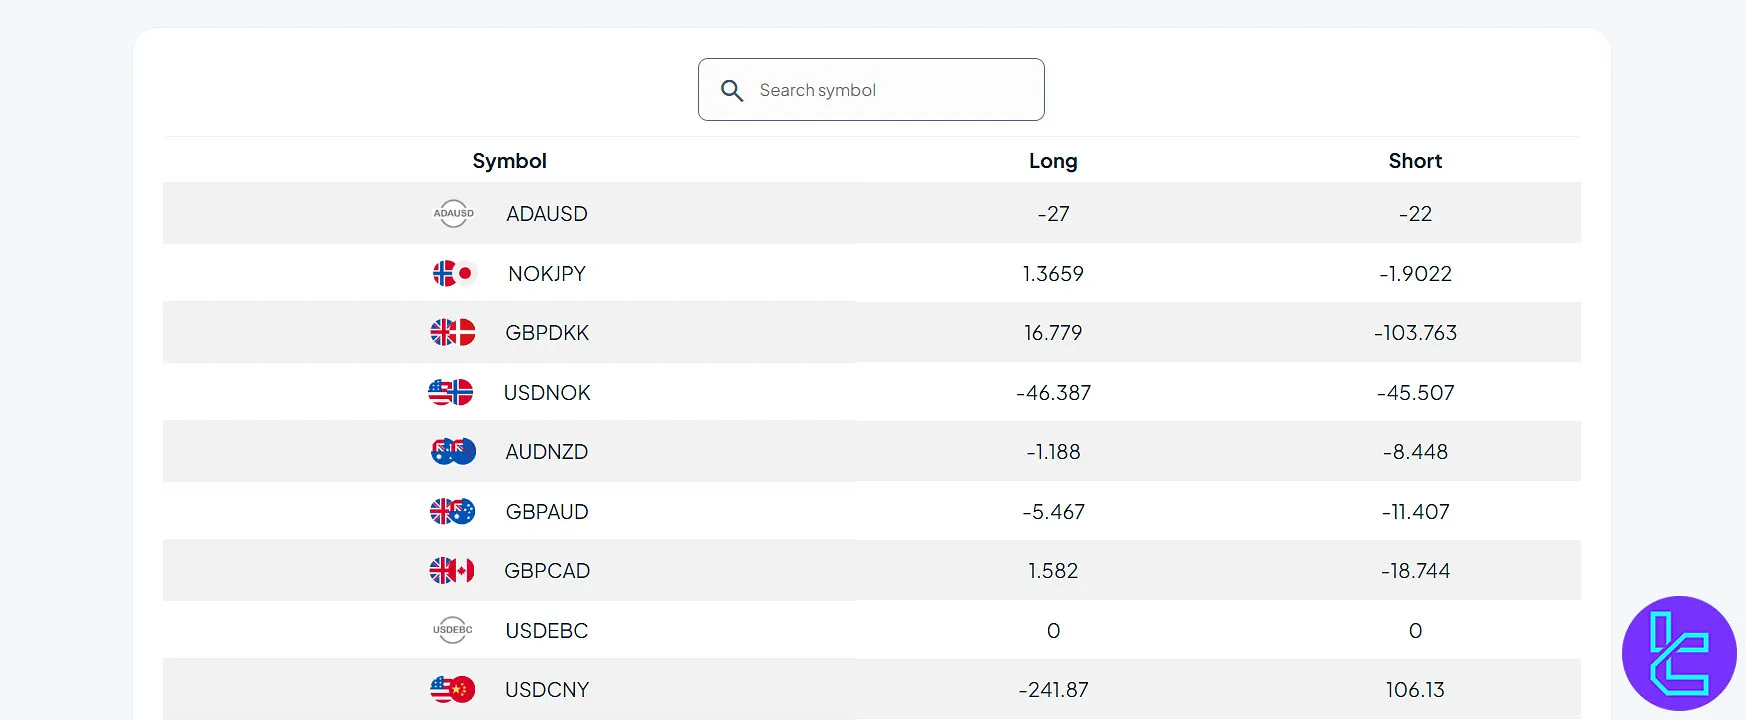Viewport: 1746px width, 720px height.
Task: Select the NOKJPY flag pair icon
Action: point(453,272)
